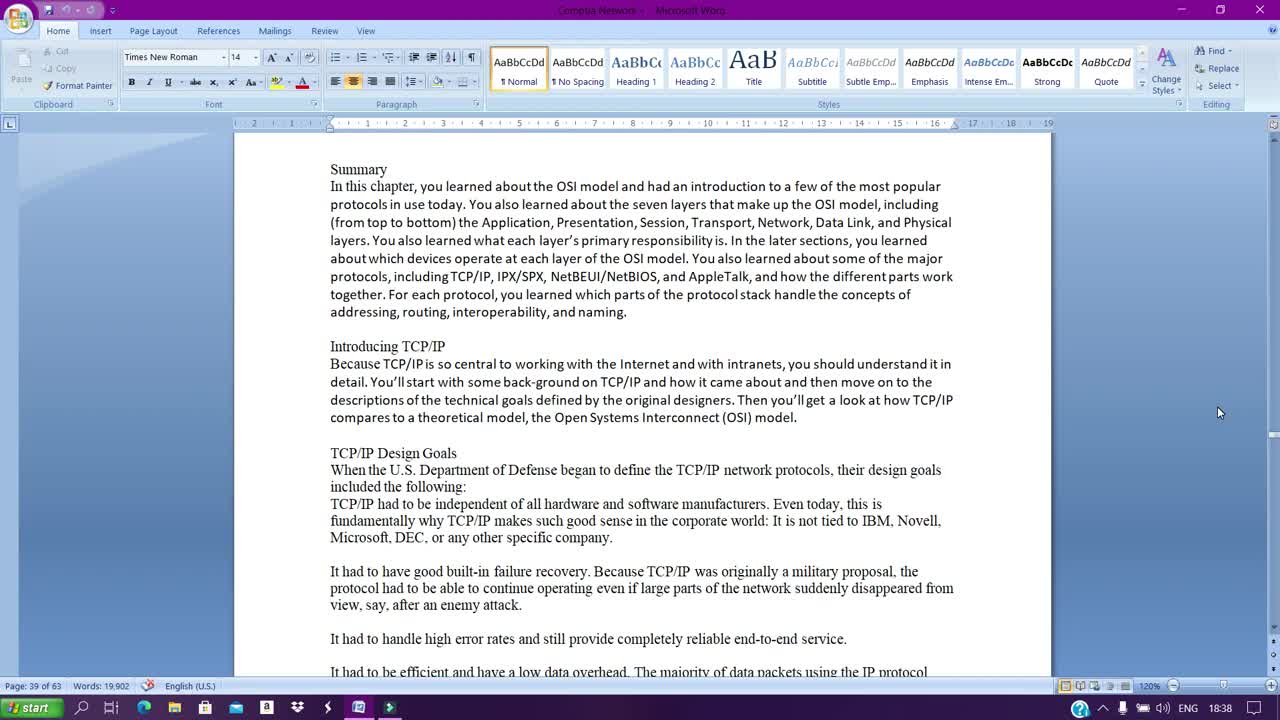Image resolution: width=1280 pixels, height=720 pixels.
Task: Click the tab selector on ruler
Action: point(9,124)
